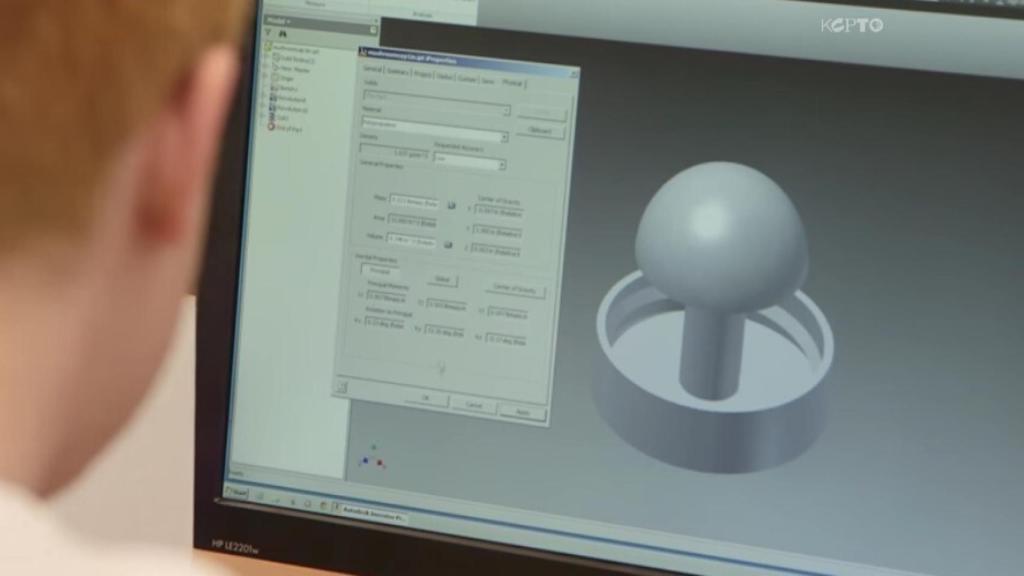This screenshot has width=1024, height=576.
Task: Expand the Model browser panel dropdown
Action: [x=287, y=20]
